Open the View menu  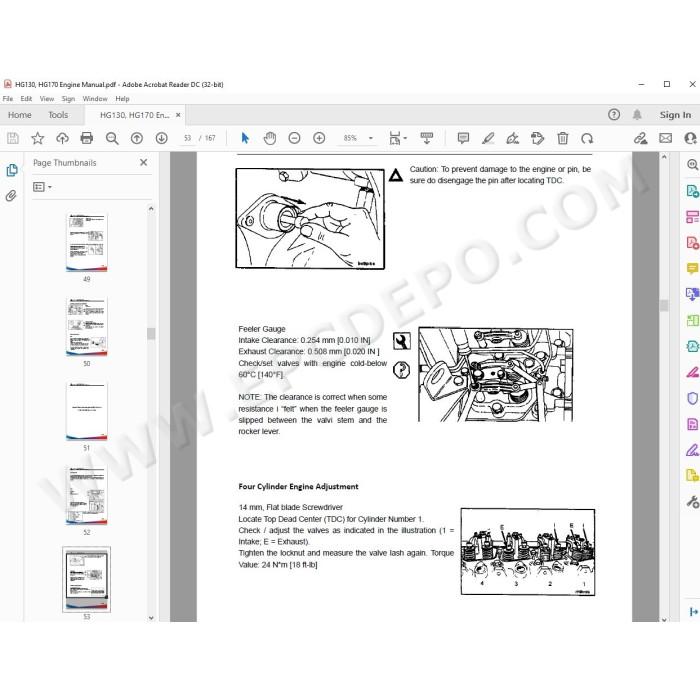tap(46, 99)
